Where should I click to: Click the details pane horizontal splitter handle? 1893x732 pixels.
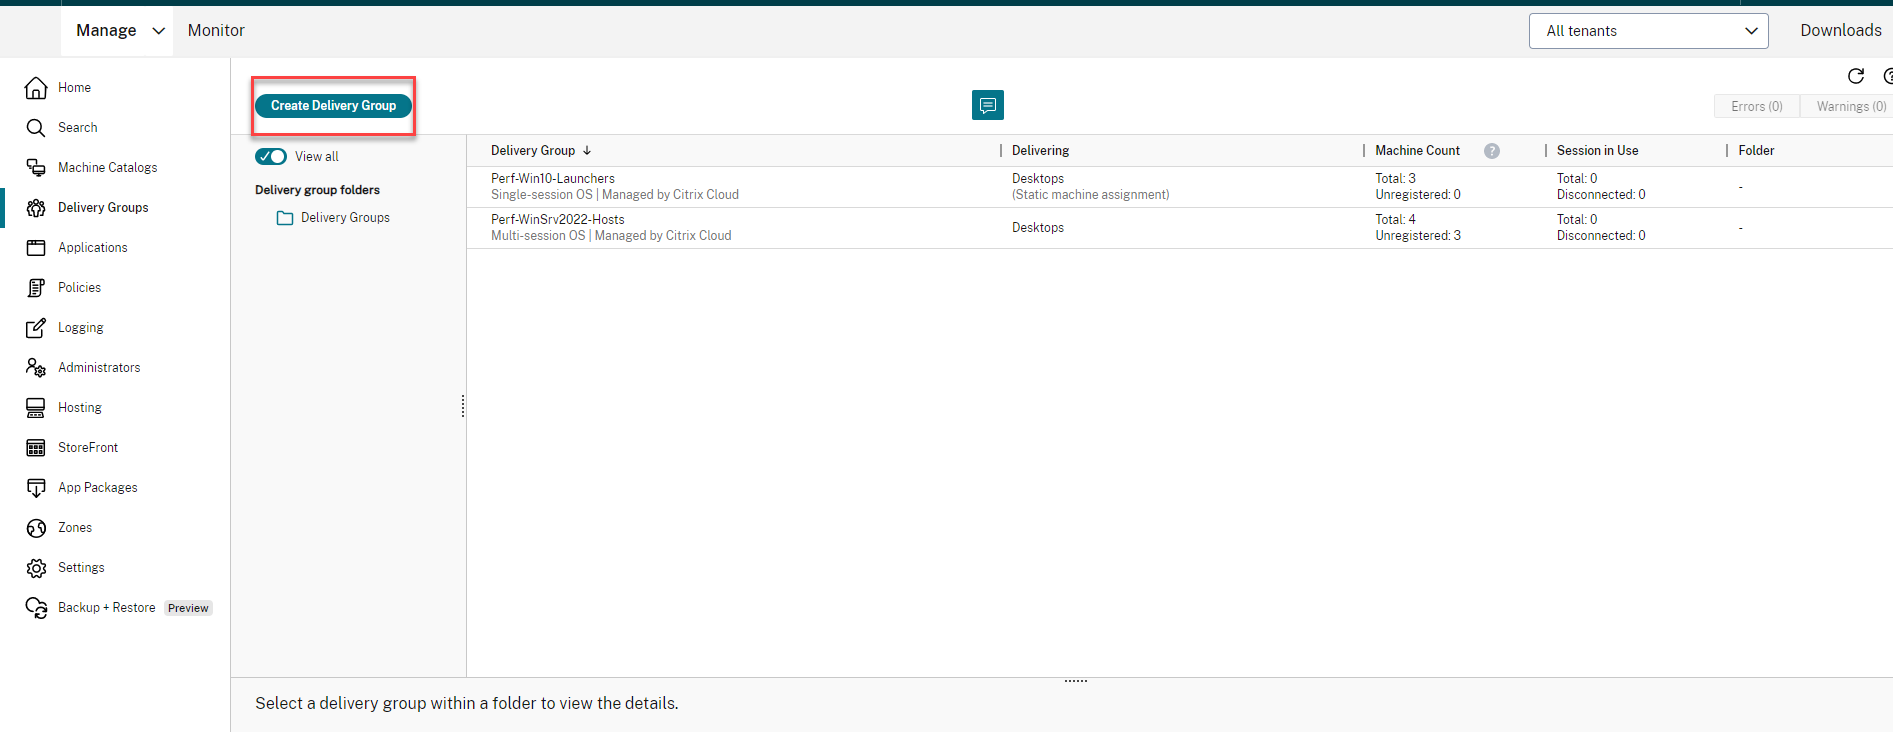coord(1076,681)
